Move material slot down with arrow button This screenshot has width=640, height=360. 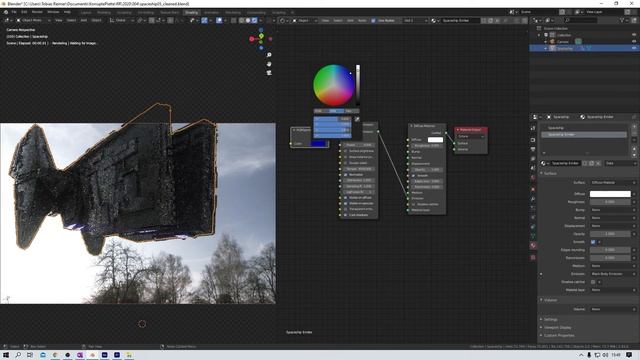(634, 155)
